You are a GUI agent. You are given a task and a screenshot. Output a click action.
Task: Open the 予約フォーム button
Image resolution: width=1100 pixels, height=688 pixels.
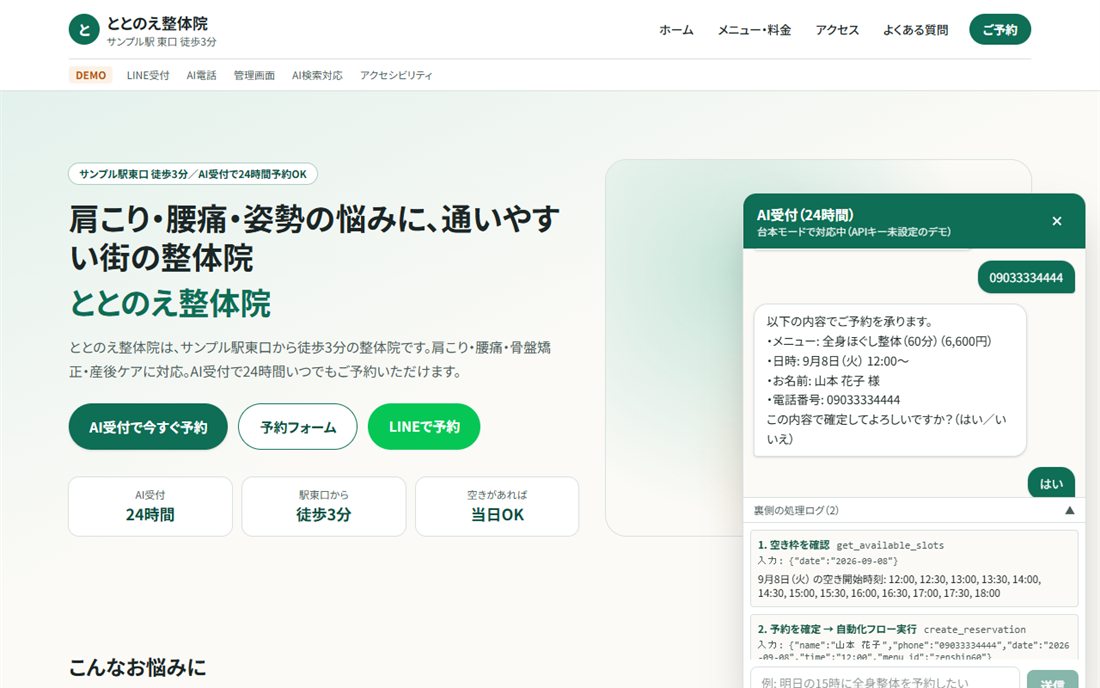[x=297, y=426]
